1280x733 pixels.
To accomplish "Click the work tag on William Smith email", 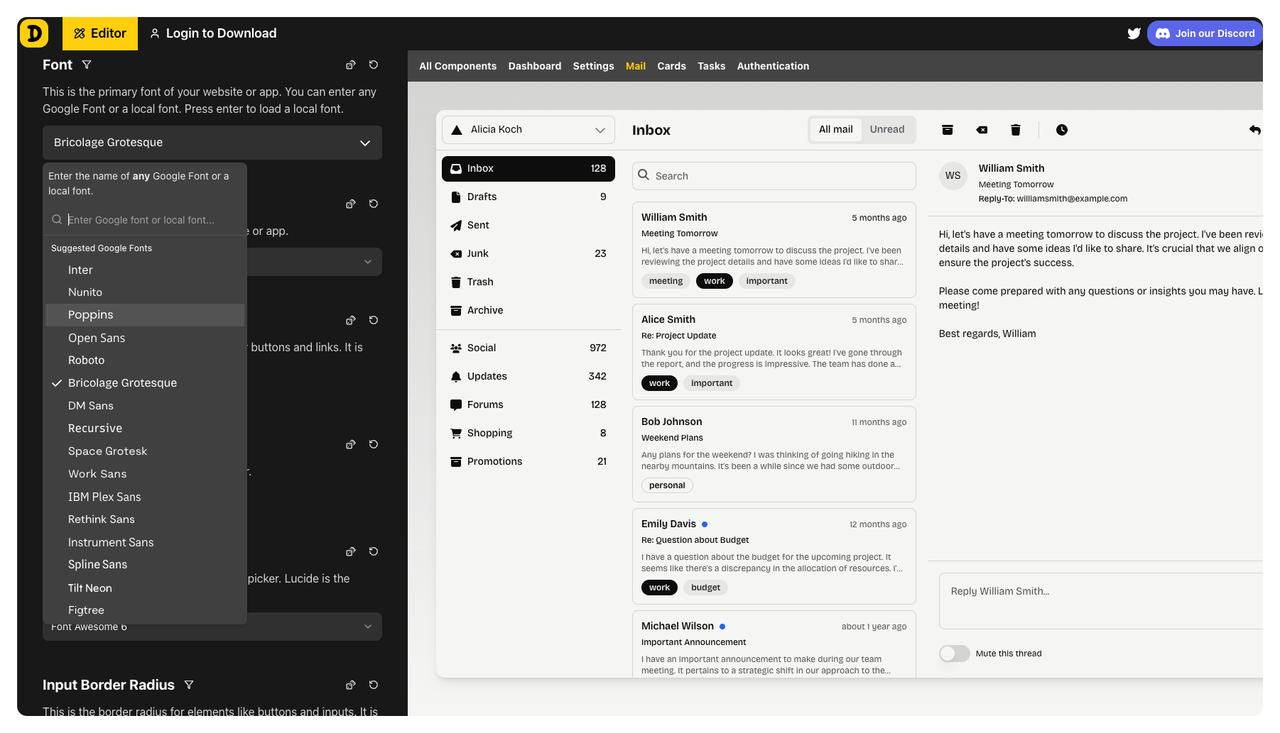I will point(714,281).
